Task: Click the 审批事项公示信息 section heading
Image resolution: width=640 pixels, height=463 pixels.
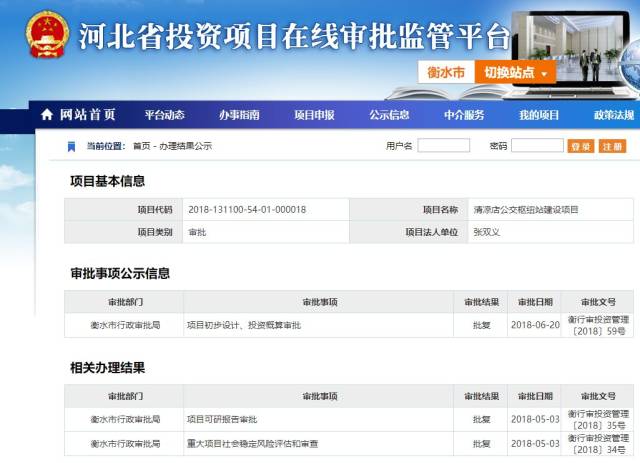Action: tap(120, 273)
